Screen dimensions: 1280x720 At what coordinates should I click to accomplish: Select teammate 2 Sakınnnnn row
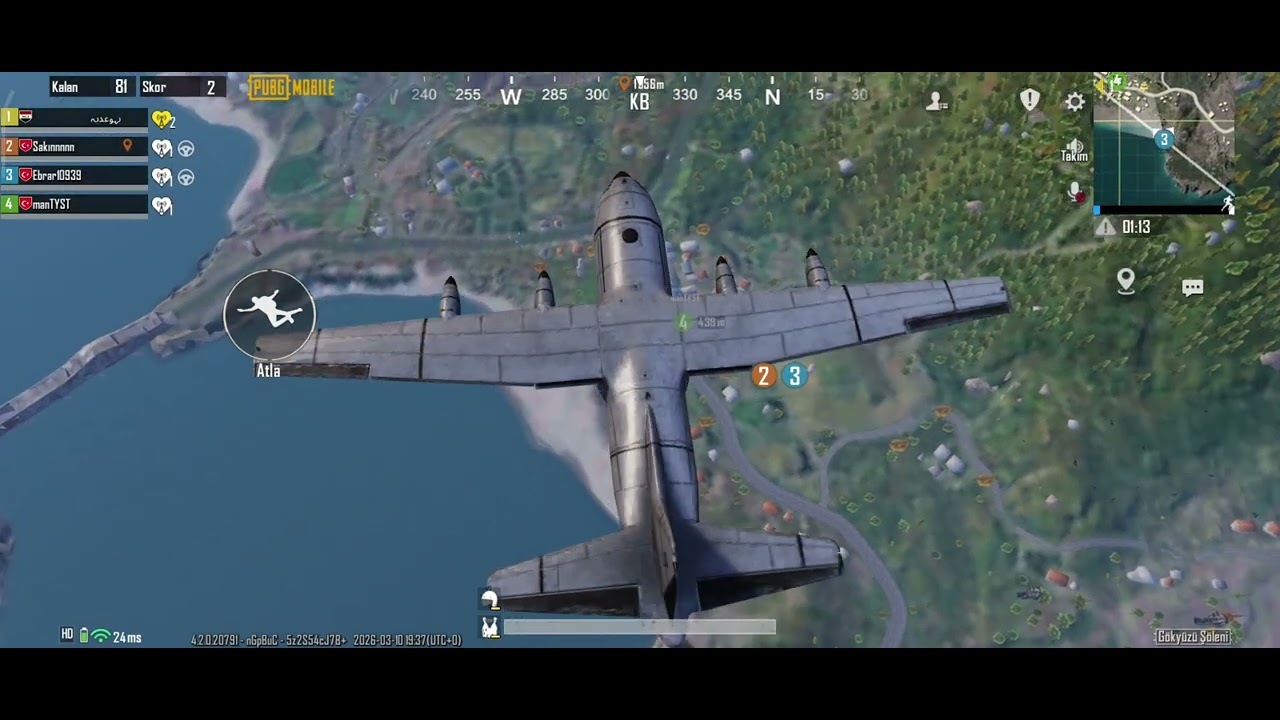click(x=74, y=147)
